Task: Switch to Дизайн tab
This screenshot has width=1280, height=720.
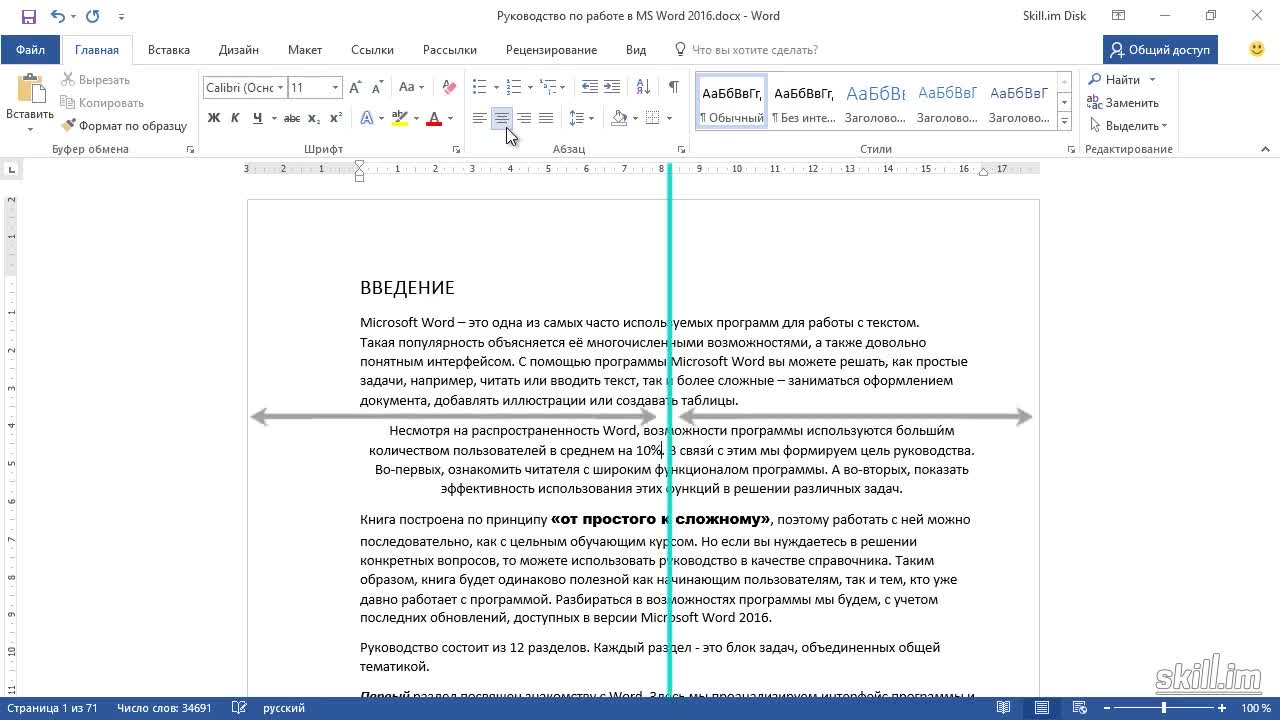Action: (x=239, y=50)
